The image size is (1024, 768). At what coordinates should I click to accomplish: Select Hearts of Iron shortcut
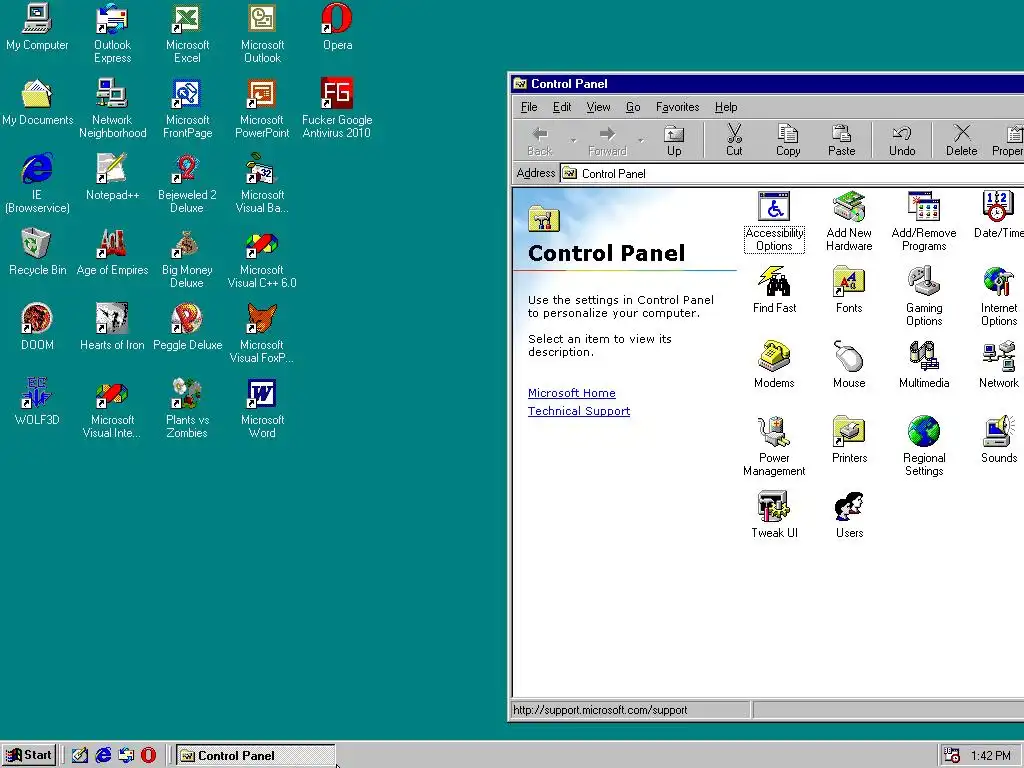[x=112, y=328]
